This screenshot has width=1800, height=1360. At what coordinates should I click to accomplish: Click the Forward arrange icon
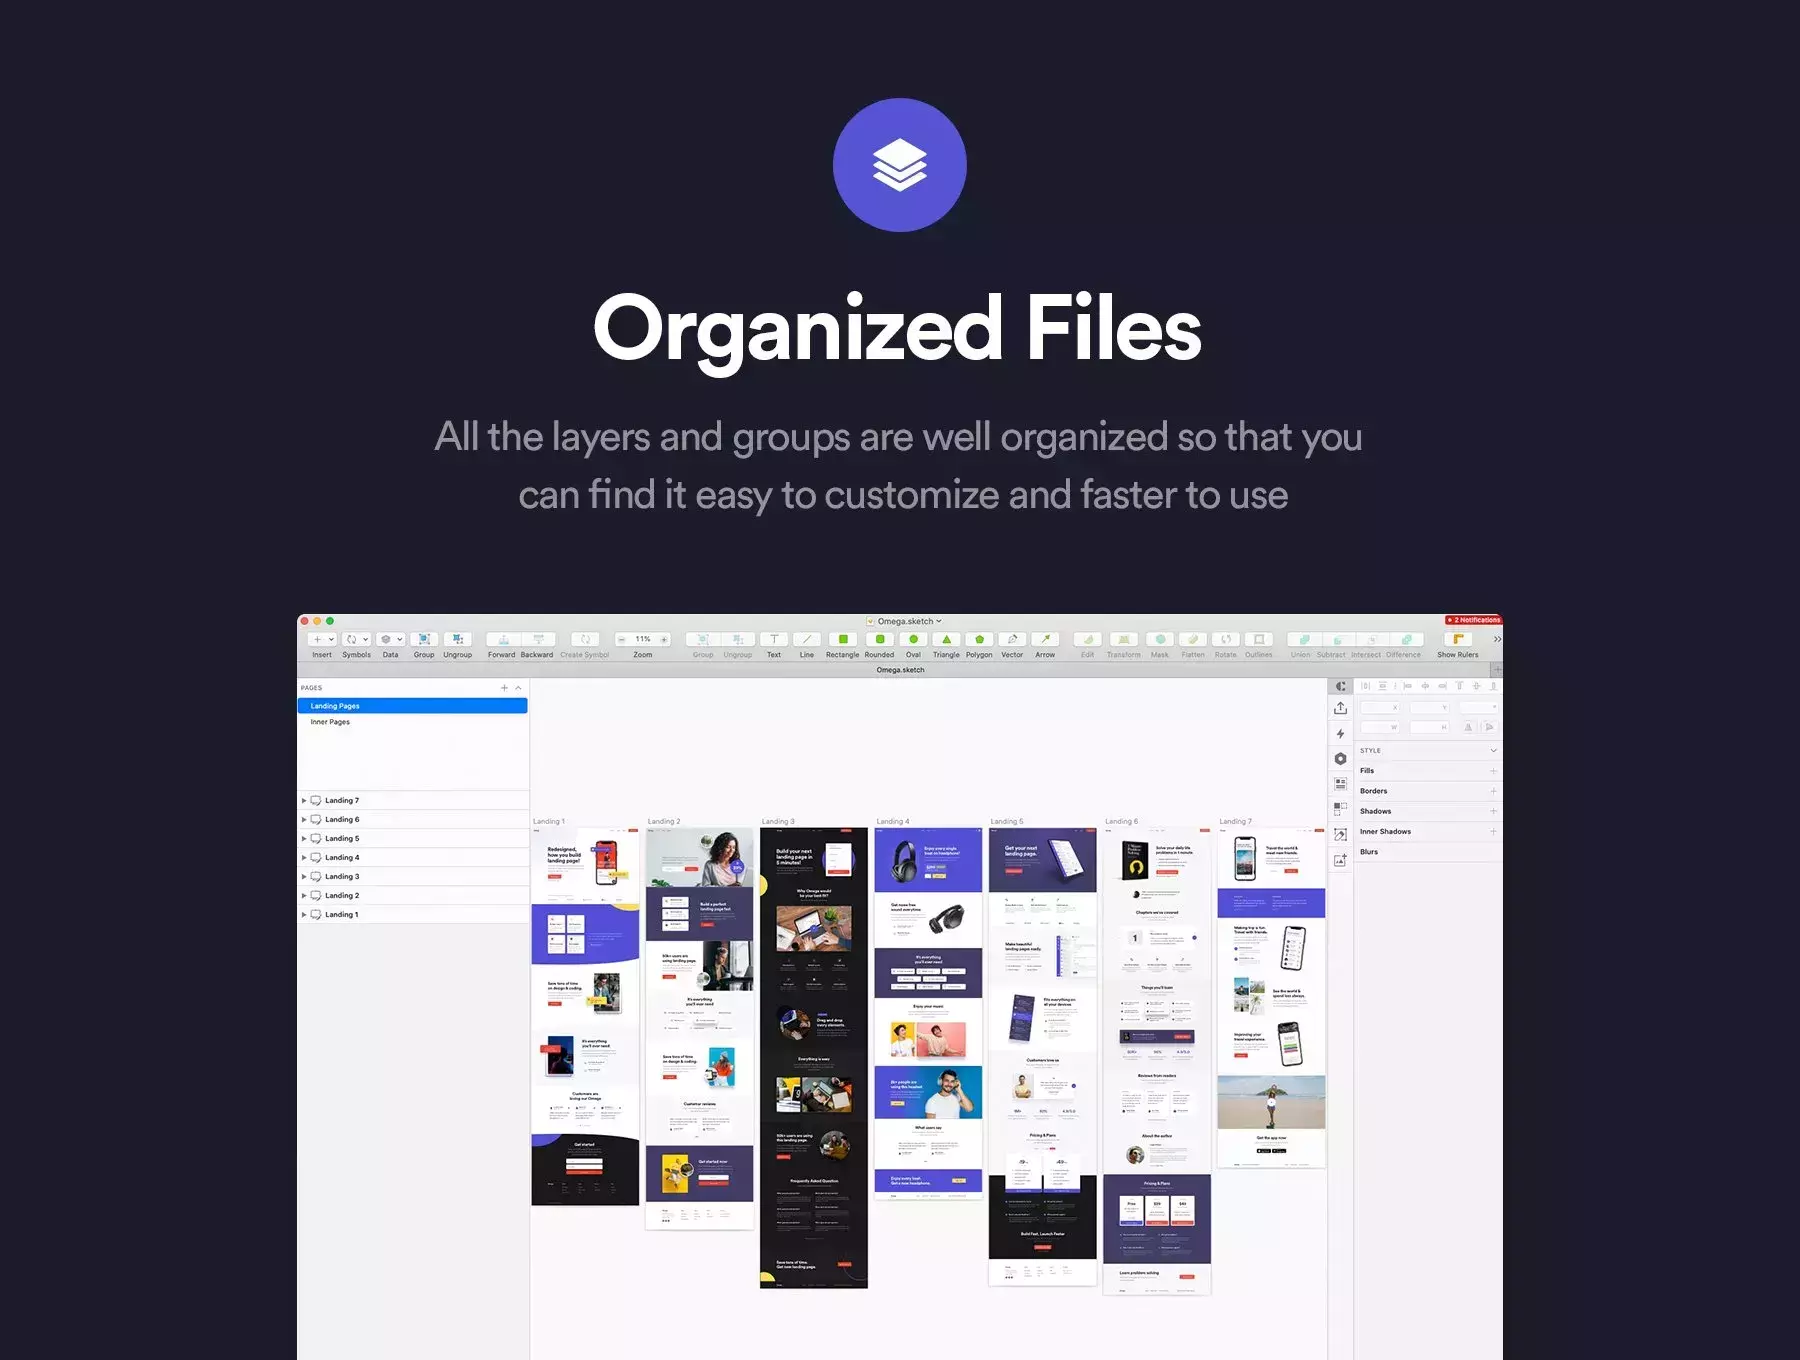tap(502, 639)
